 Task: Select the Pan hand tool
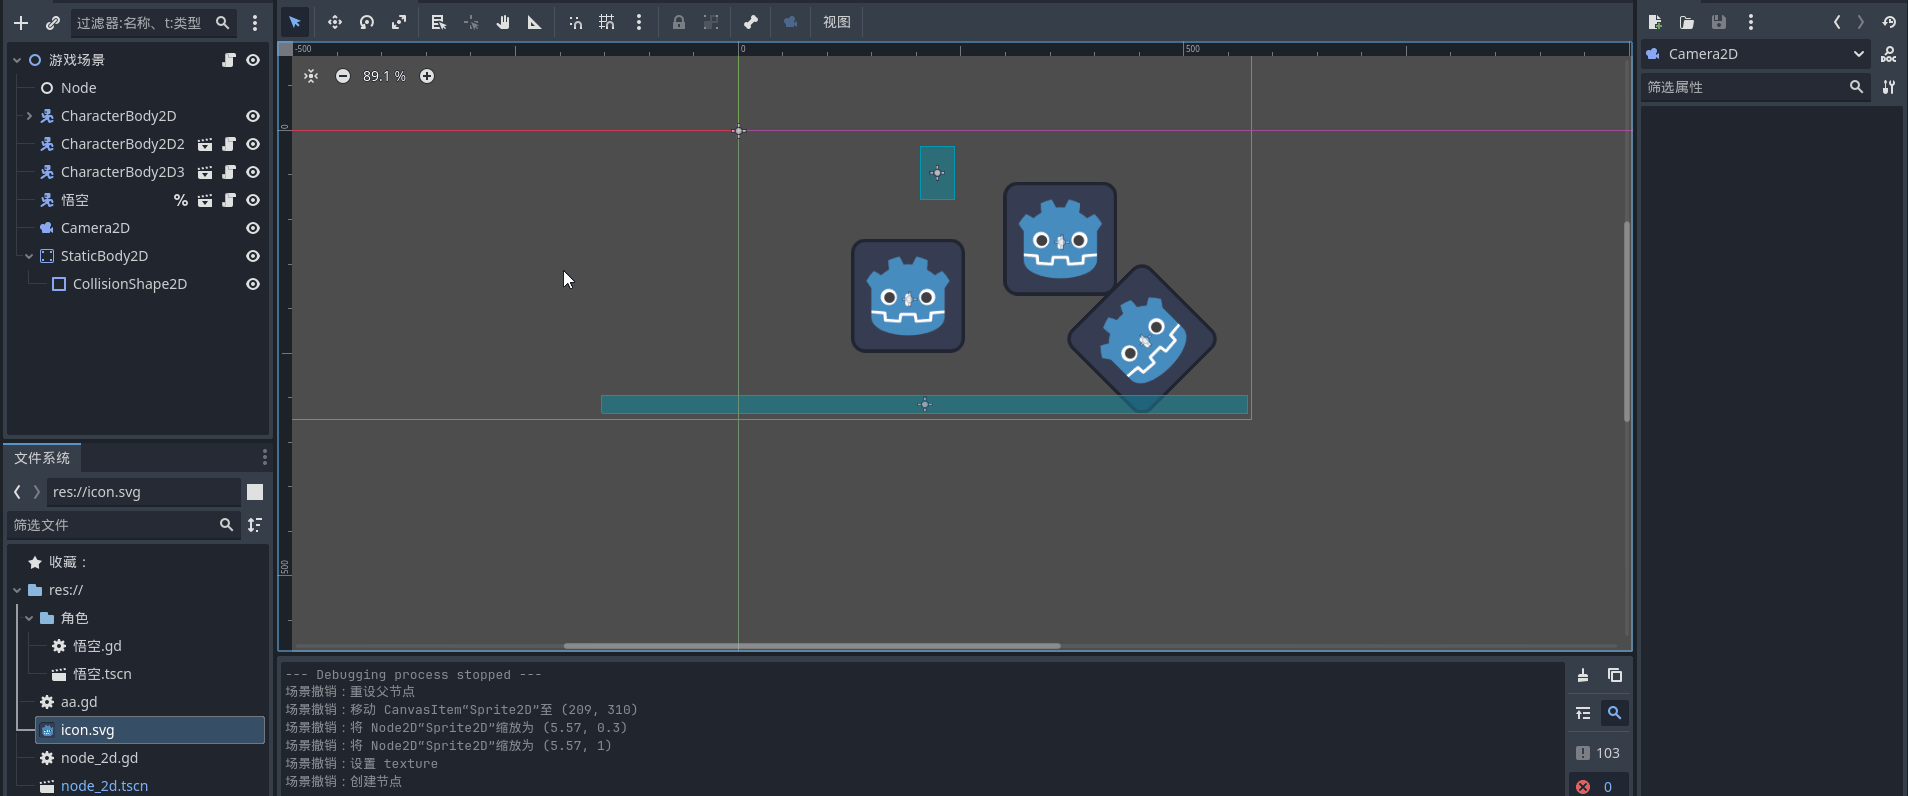click(x=503, y=22)
